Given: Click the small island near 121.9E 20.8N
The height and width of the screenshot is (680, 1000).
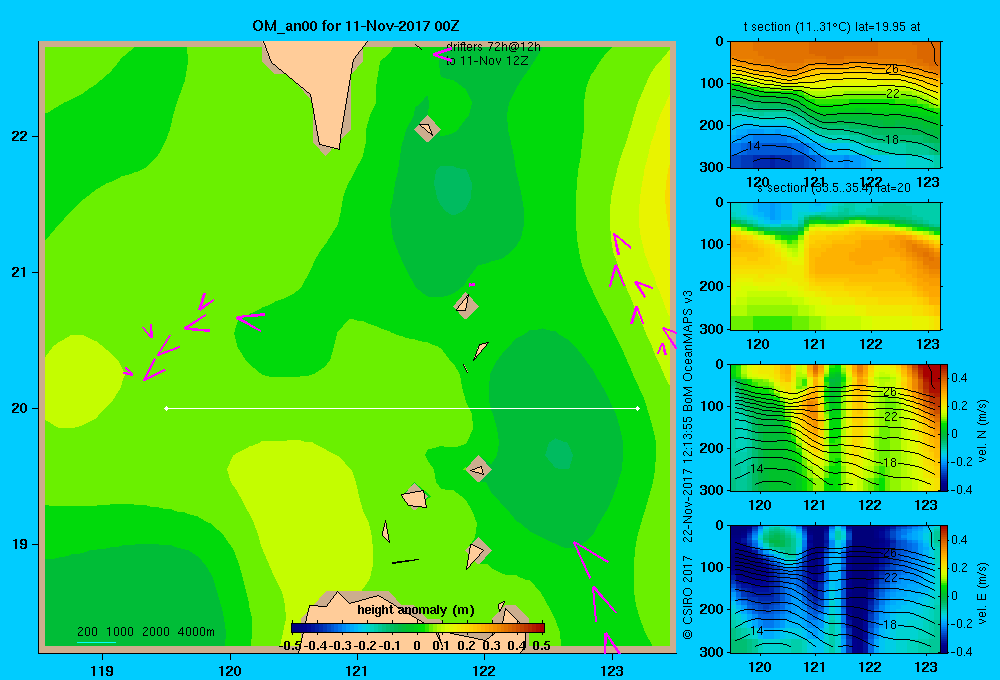Looking at the screenshot, I should [x=466, y=305].
